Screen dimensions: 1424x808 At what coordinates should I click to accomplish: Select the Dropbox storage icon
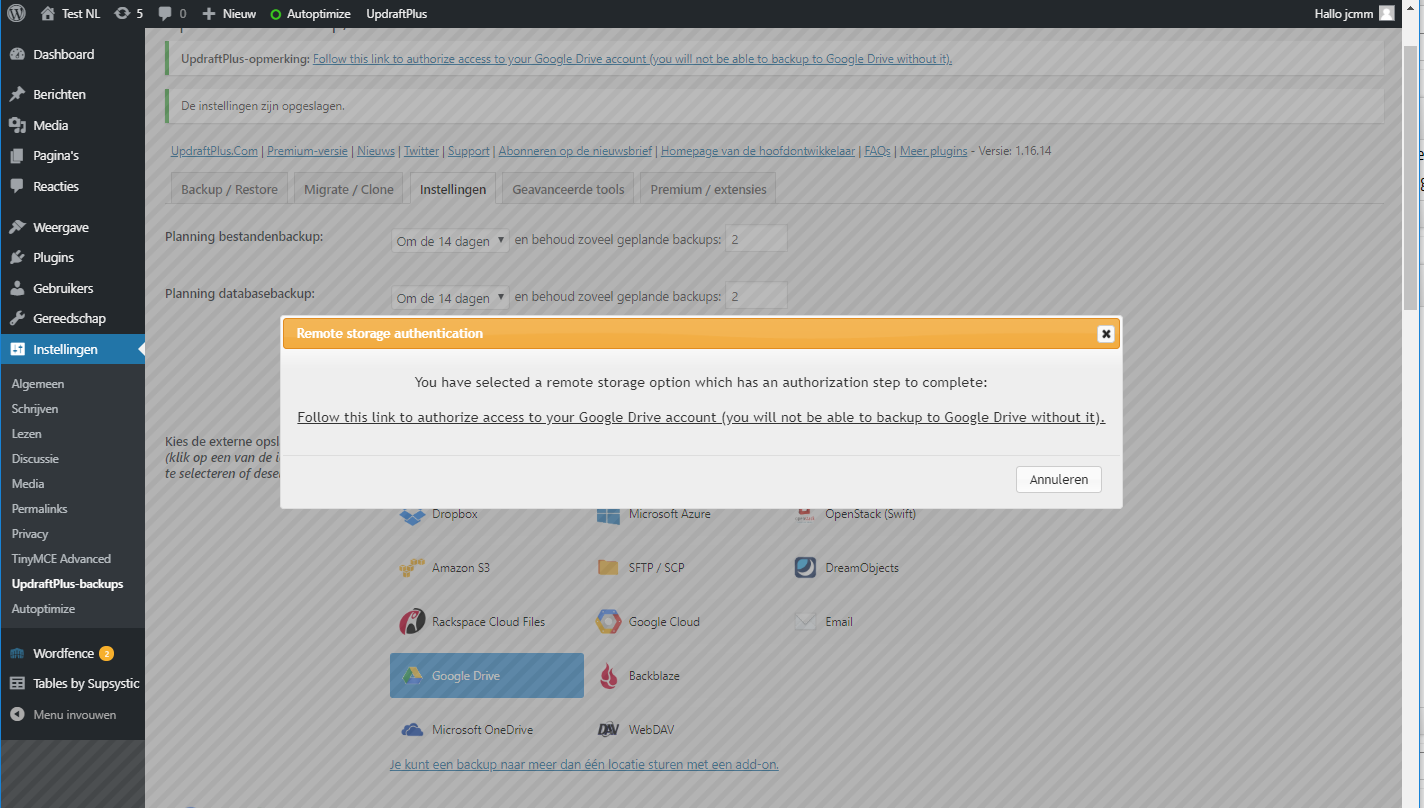pos(412,515)
